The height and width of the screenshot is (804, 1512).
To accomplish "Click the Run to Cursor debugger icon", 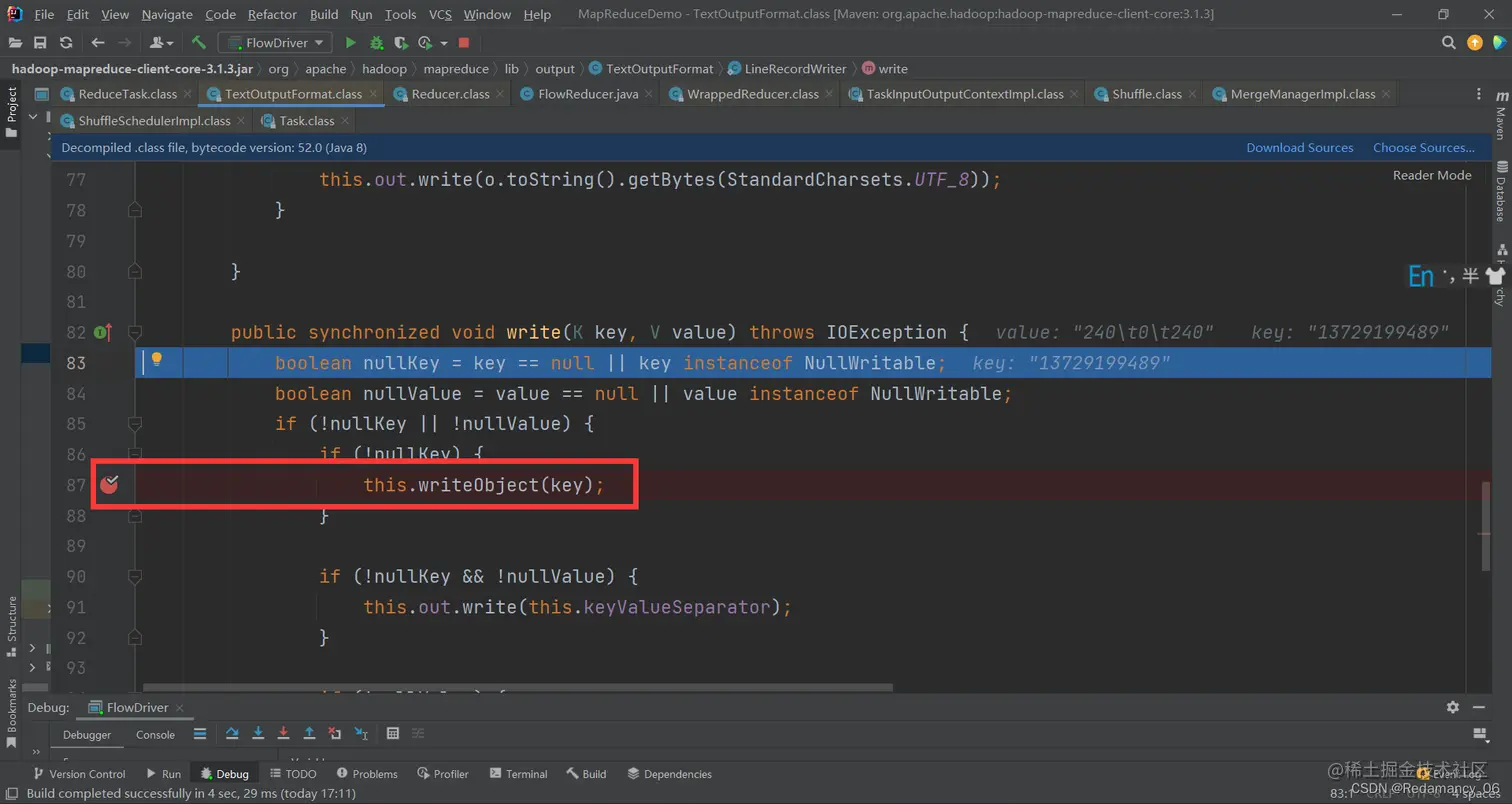I will coord(361,733).
